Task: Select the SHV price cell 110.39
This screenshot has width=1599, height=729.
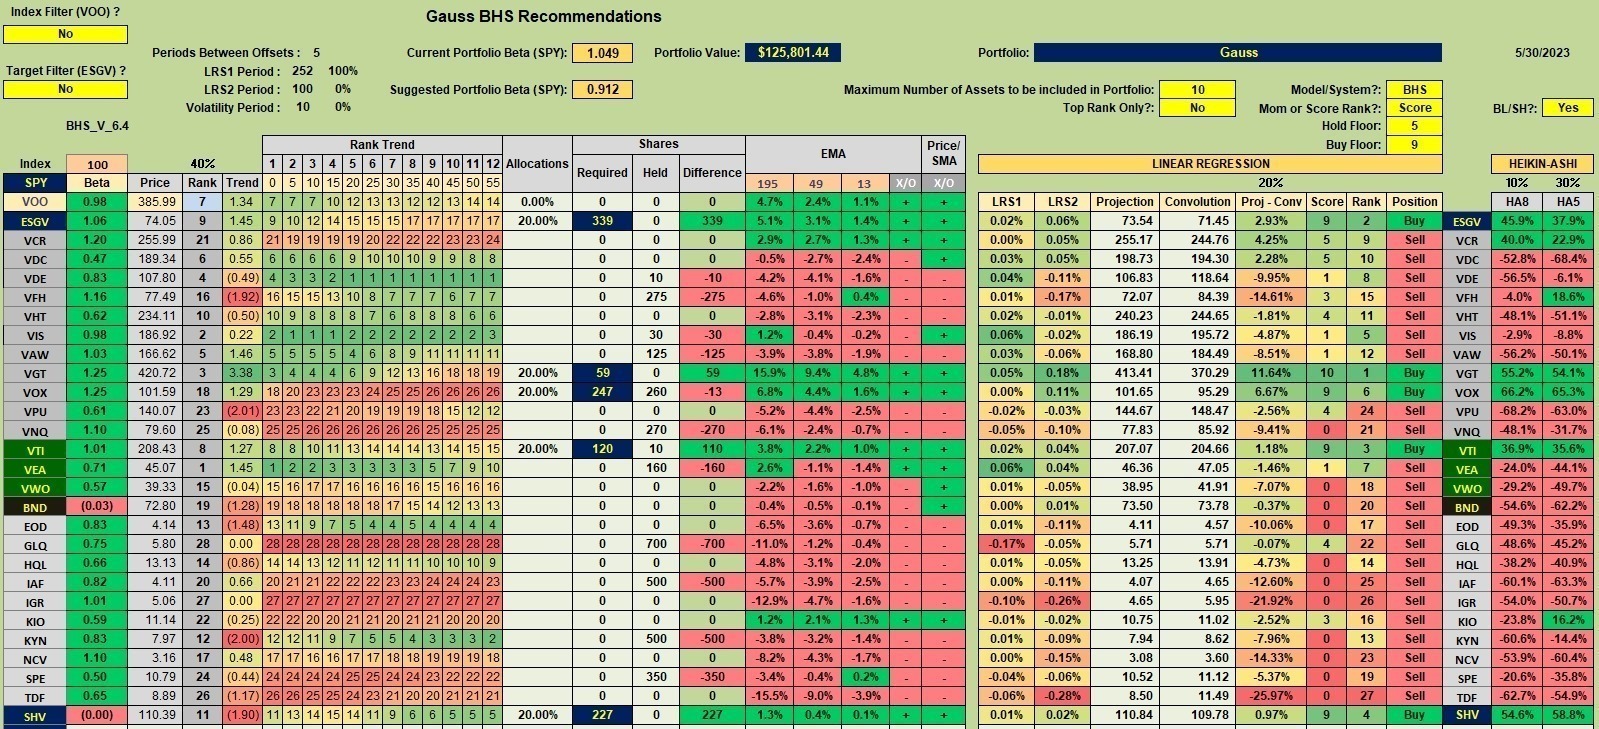Action: point(155,715)
